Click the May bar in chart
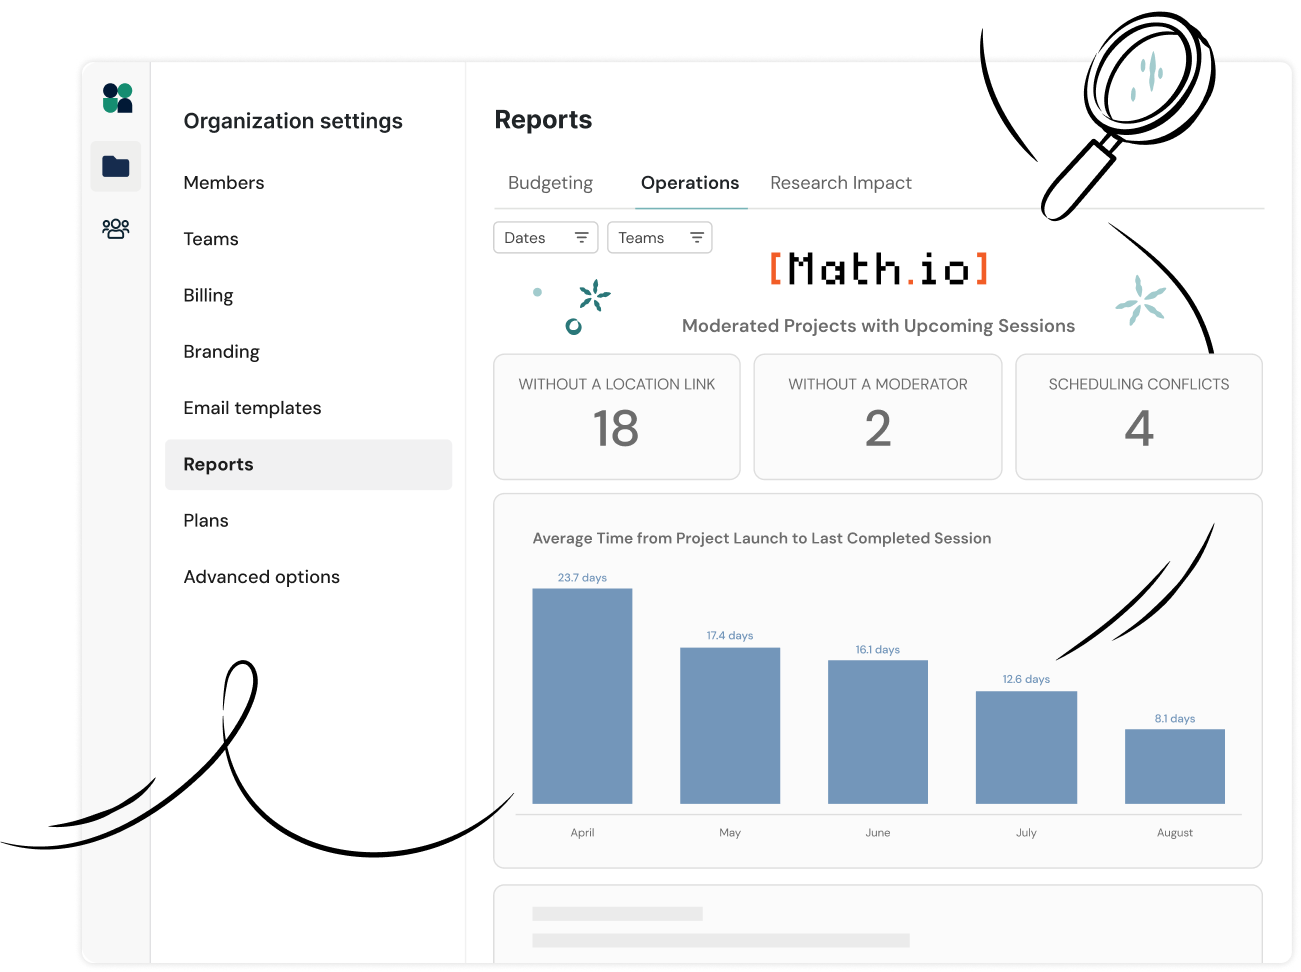This screenshot has height=972, width=1301. pyautogui.click(x=730, y=726)
